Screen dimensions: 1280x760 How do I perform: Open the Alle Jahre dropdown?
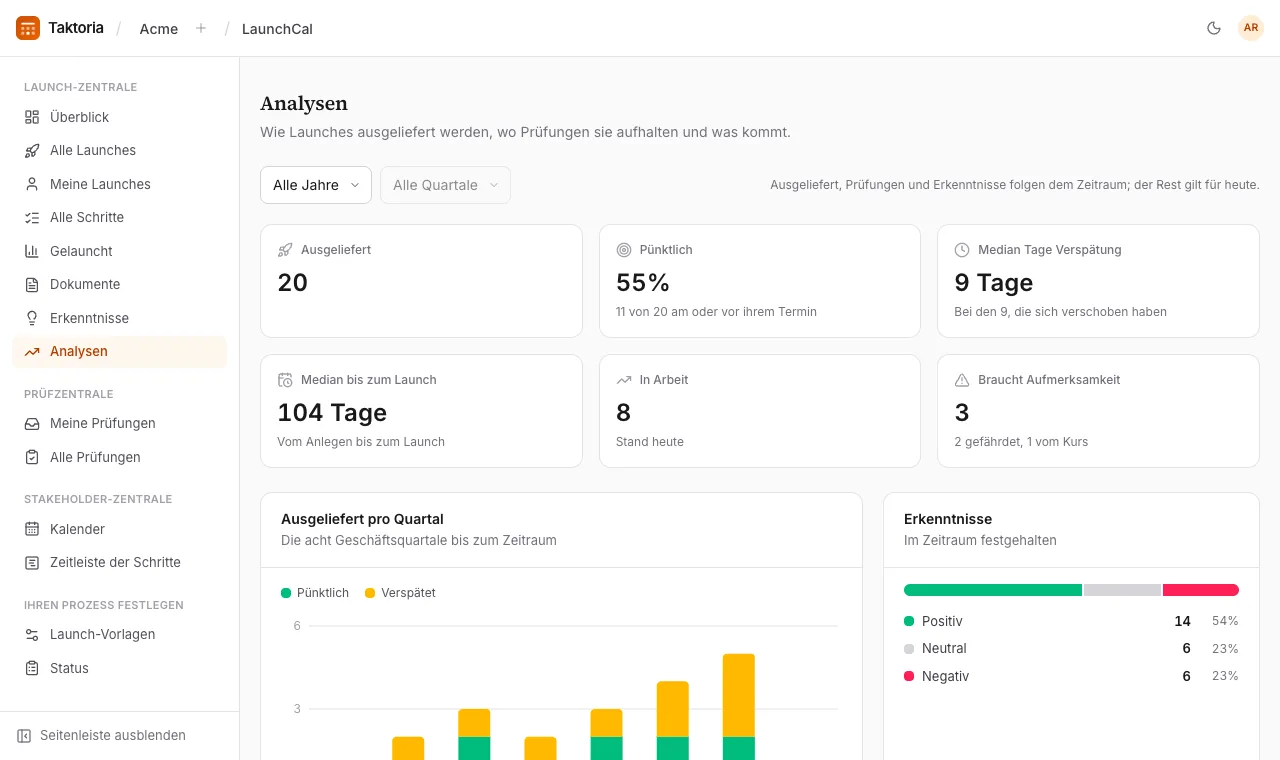(x=316, y=185)
